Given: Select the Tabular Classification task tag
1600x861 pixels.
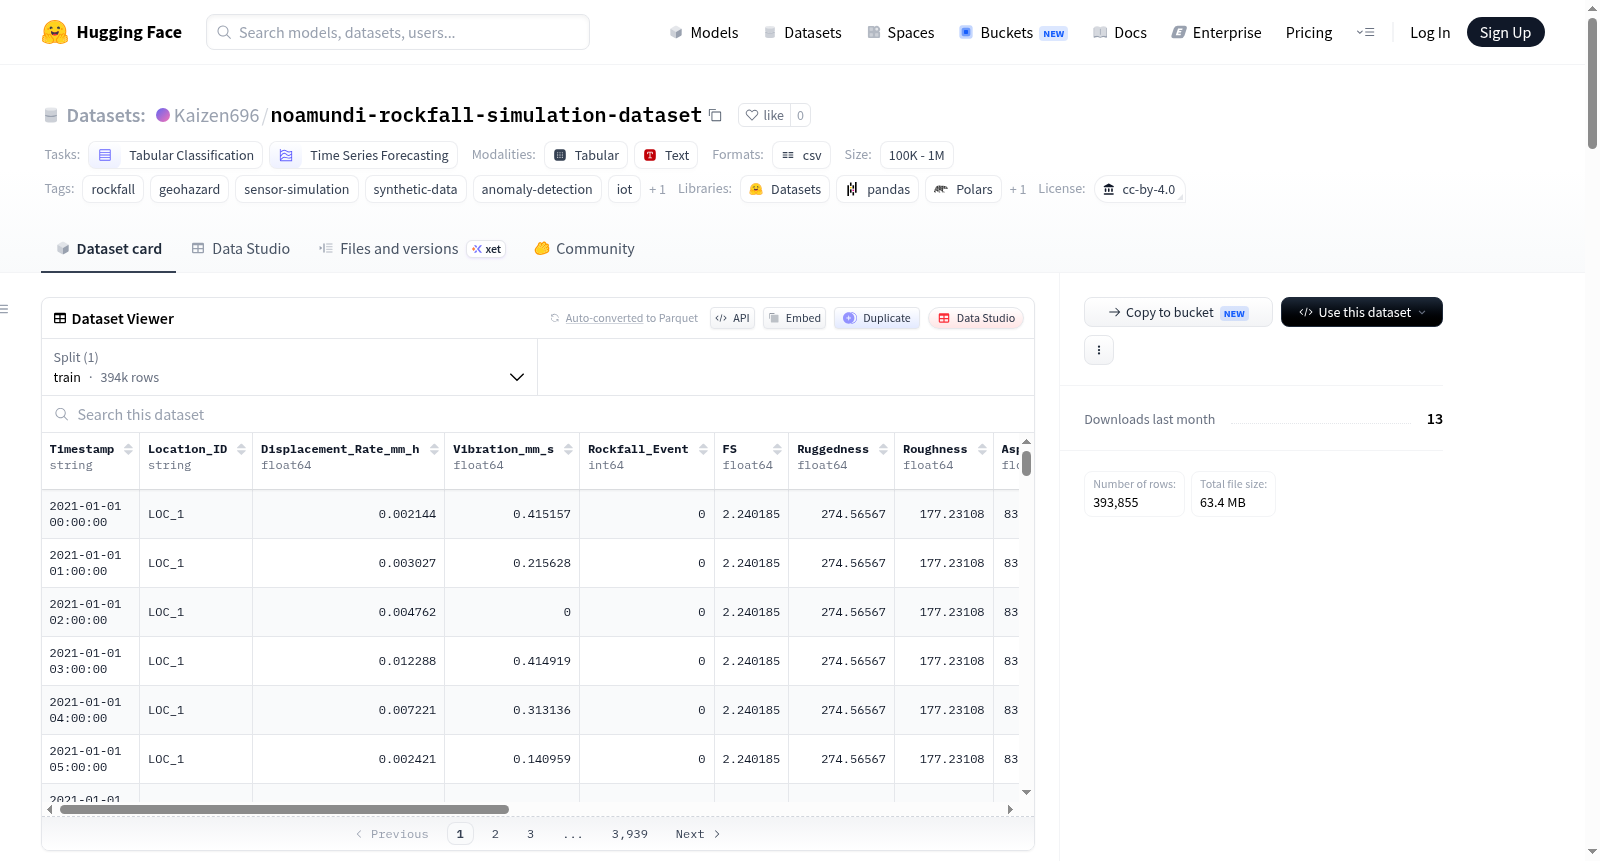Looking at the screenshot, I should click(x=176, y=155).
